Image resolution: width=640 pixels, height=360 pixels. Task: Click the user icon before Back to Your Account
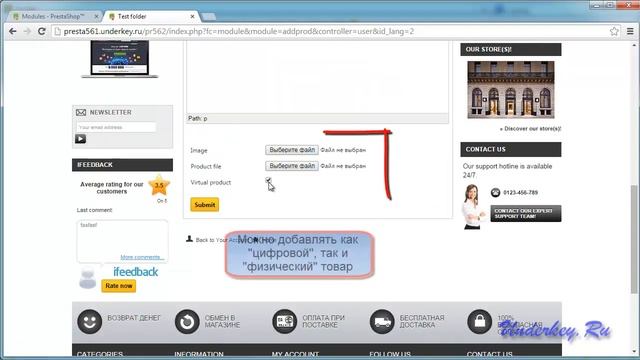[x=189, y=239]
